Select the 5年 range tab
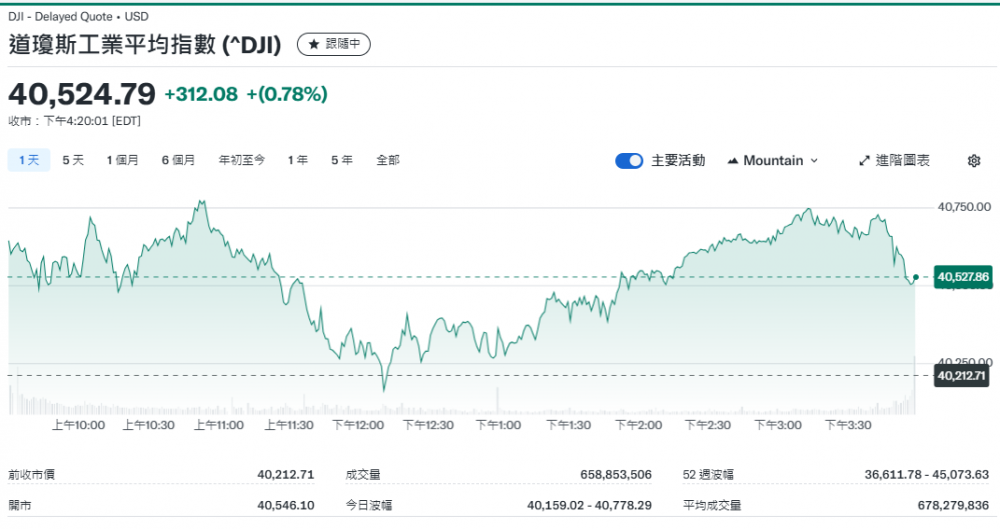The height and width of the screenshot is (529, 1000). coord(342,160)
